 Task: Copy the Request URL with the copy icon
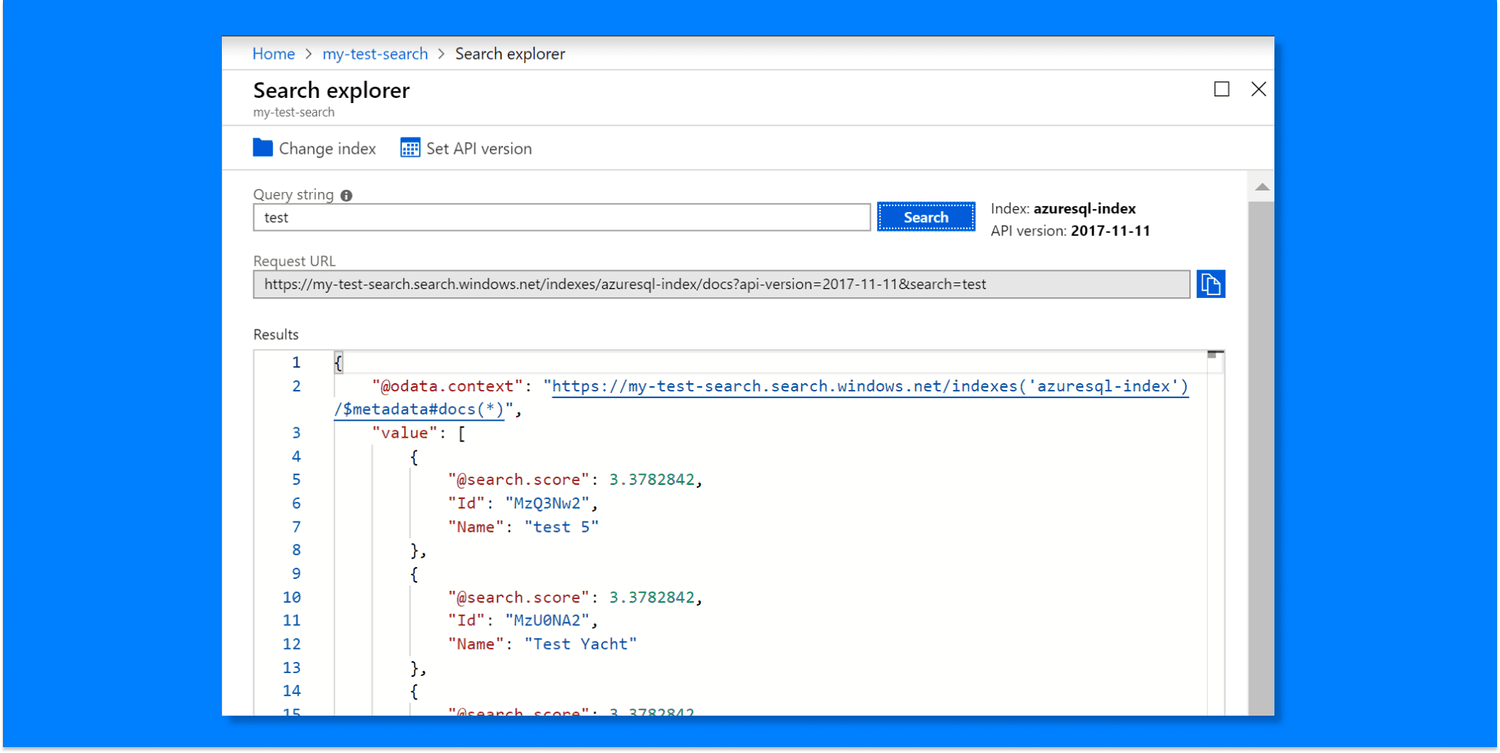tap(1211, 284)
